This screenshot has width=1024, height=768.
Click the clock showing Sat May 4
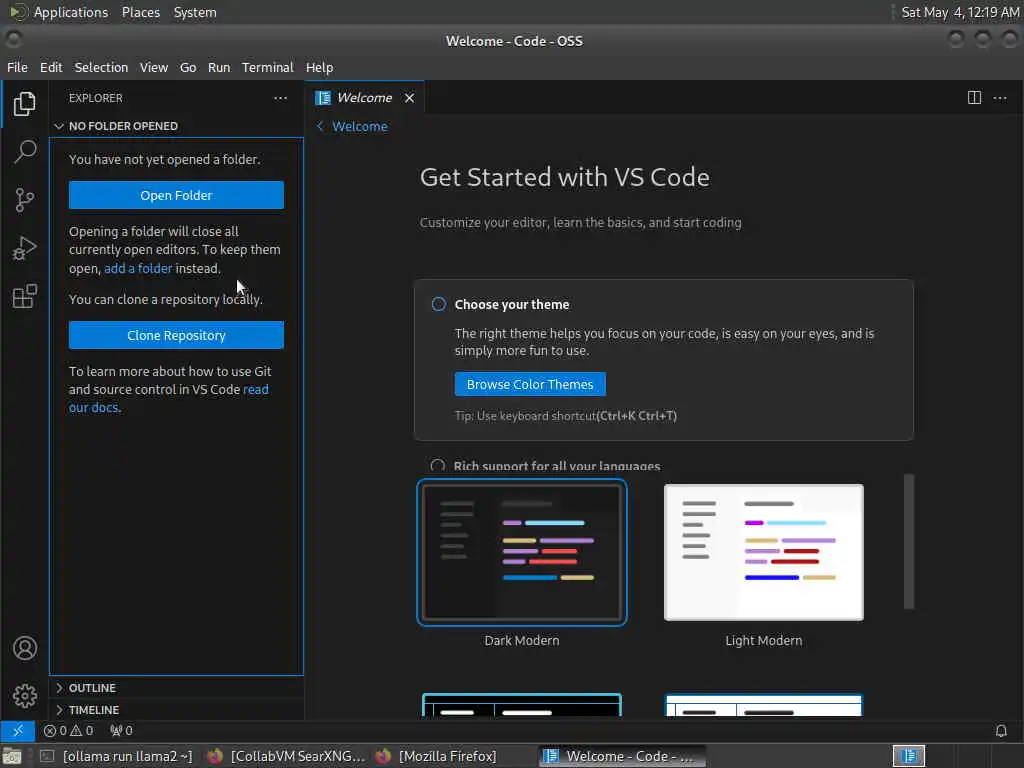pos(960,12)
